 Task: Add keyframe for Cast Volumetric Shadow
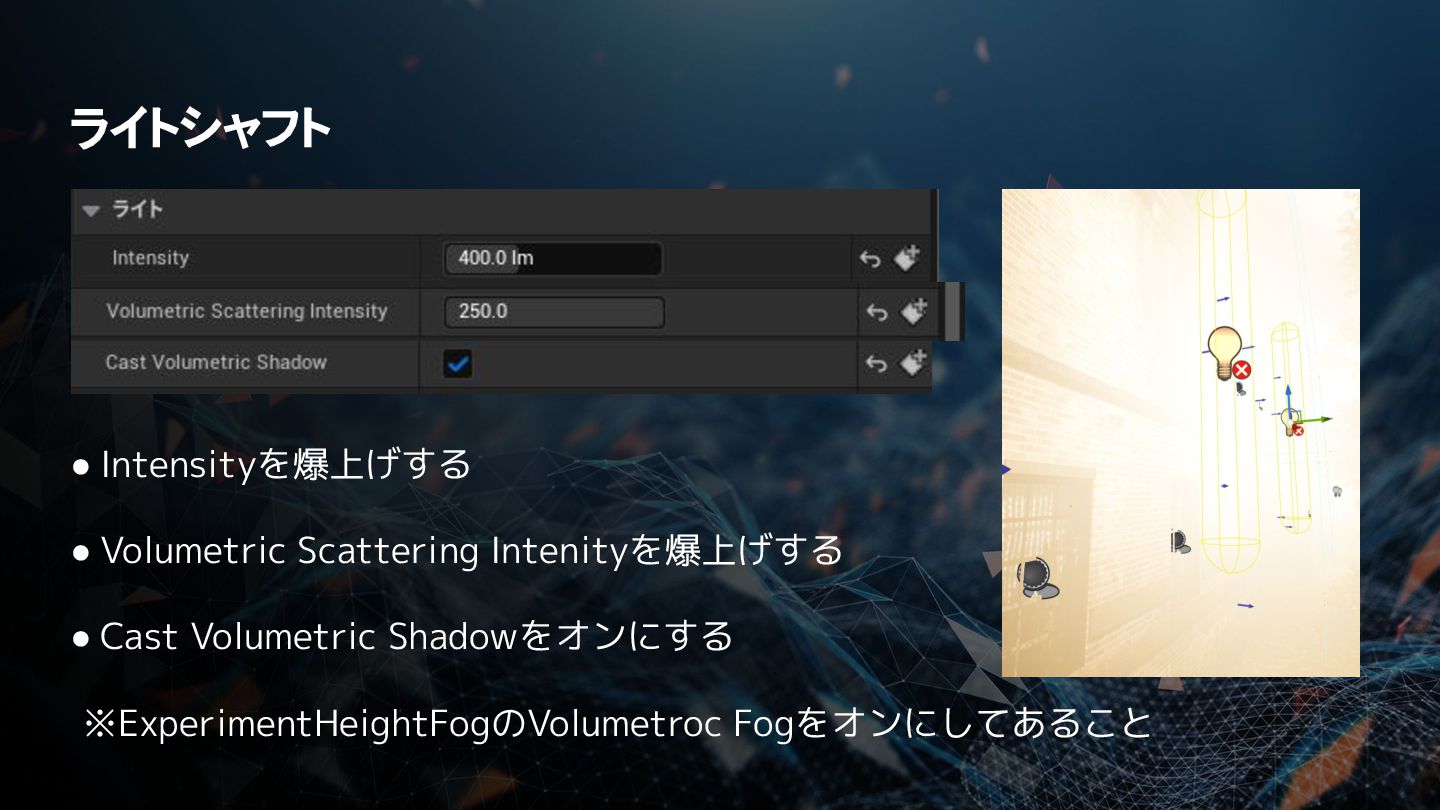(913, 363)
